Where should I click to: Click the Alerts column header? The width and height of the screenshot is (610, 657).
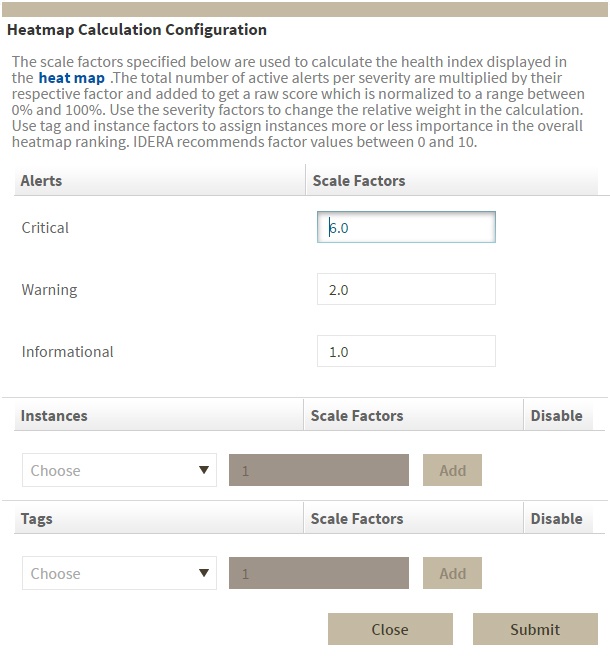tap(41, 181)
